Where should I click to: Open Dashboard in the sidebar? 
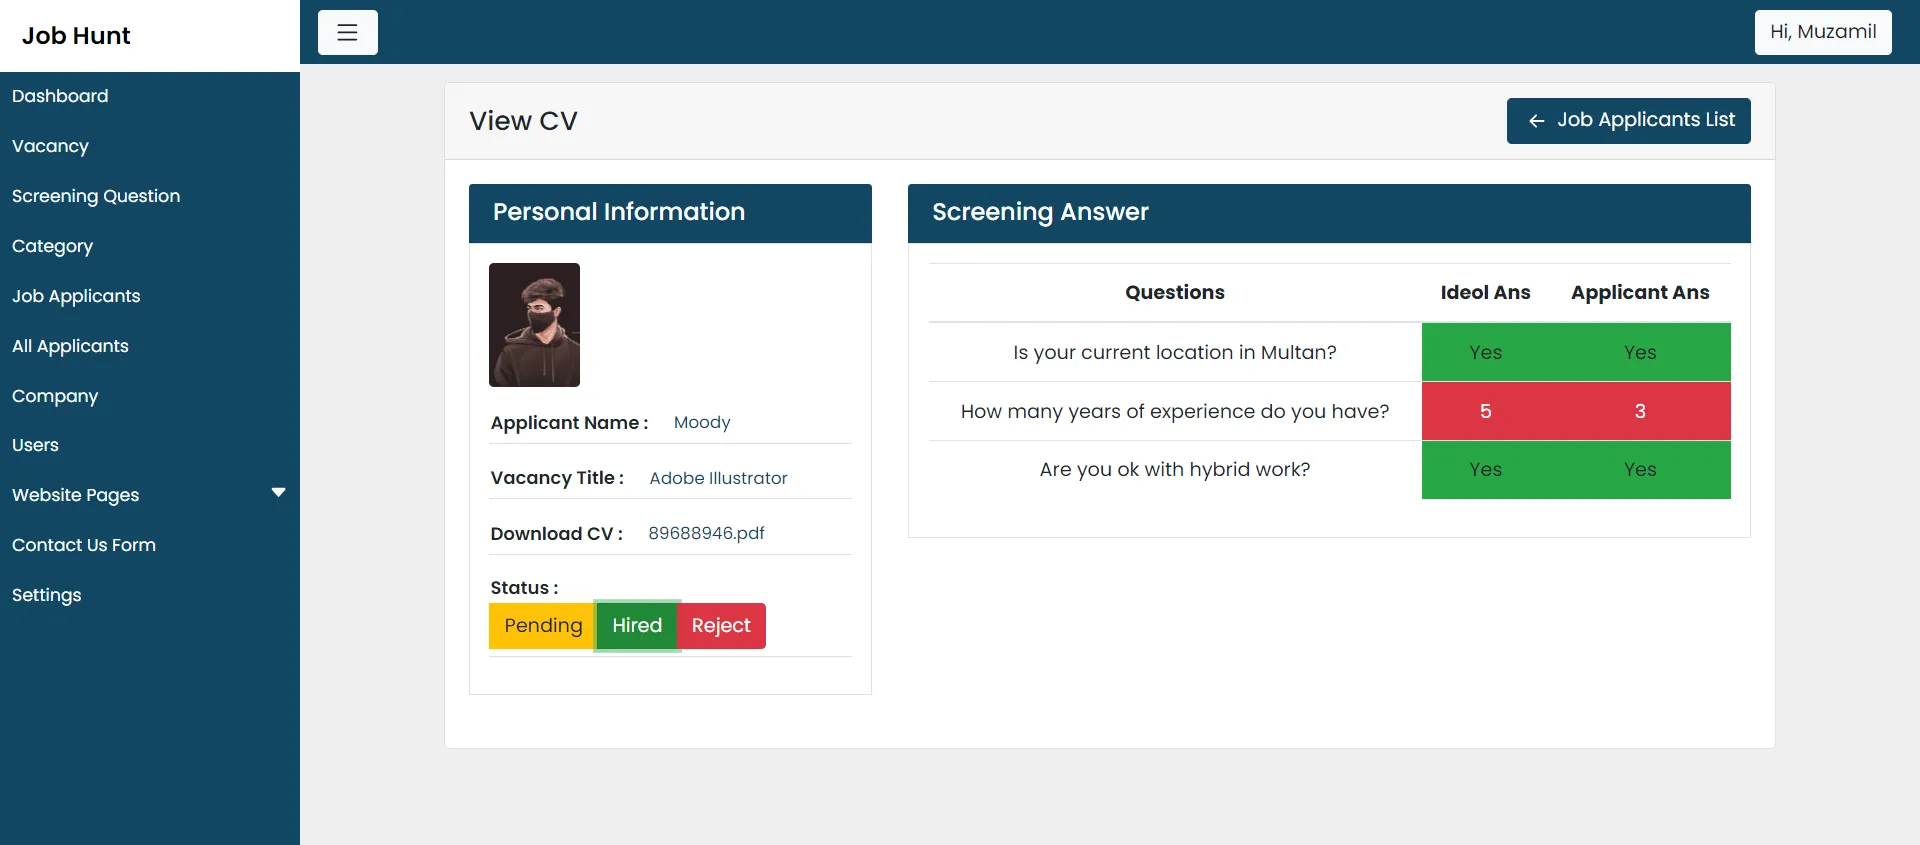coord(60,96)
